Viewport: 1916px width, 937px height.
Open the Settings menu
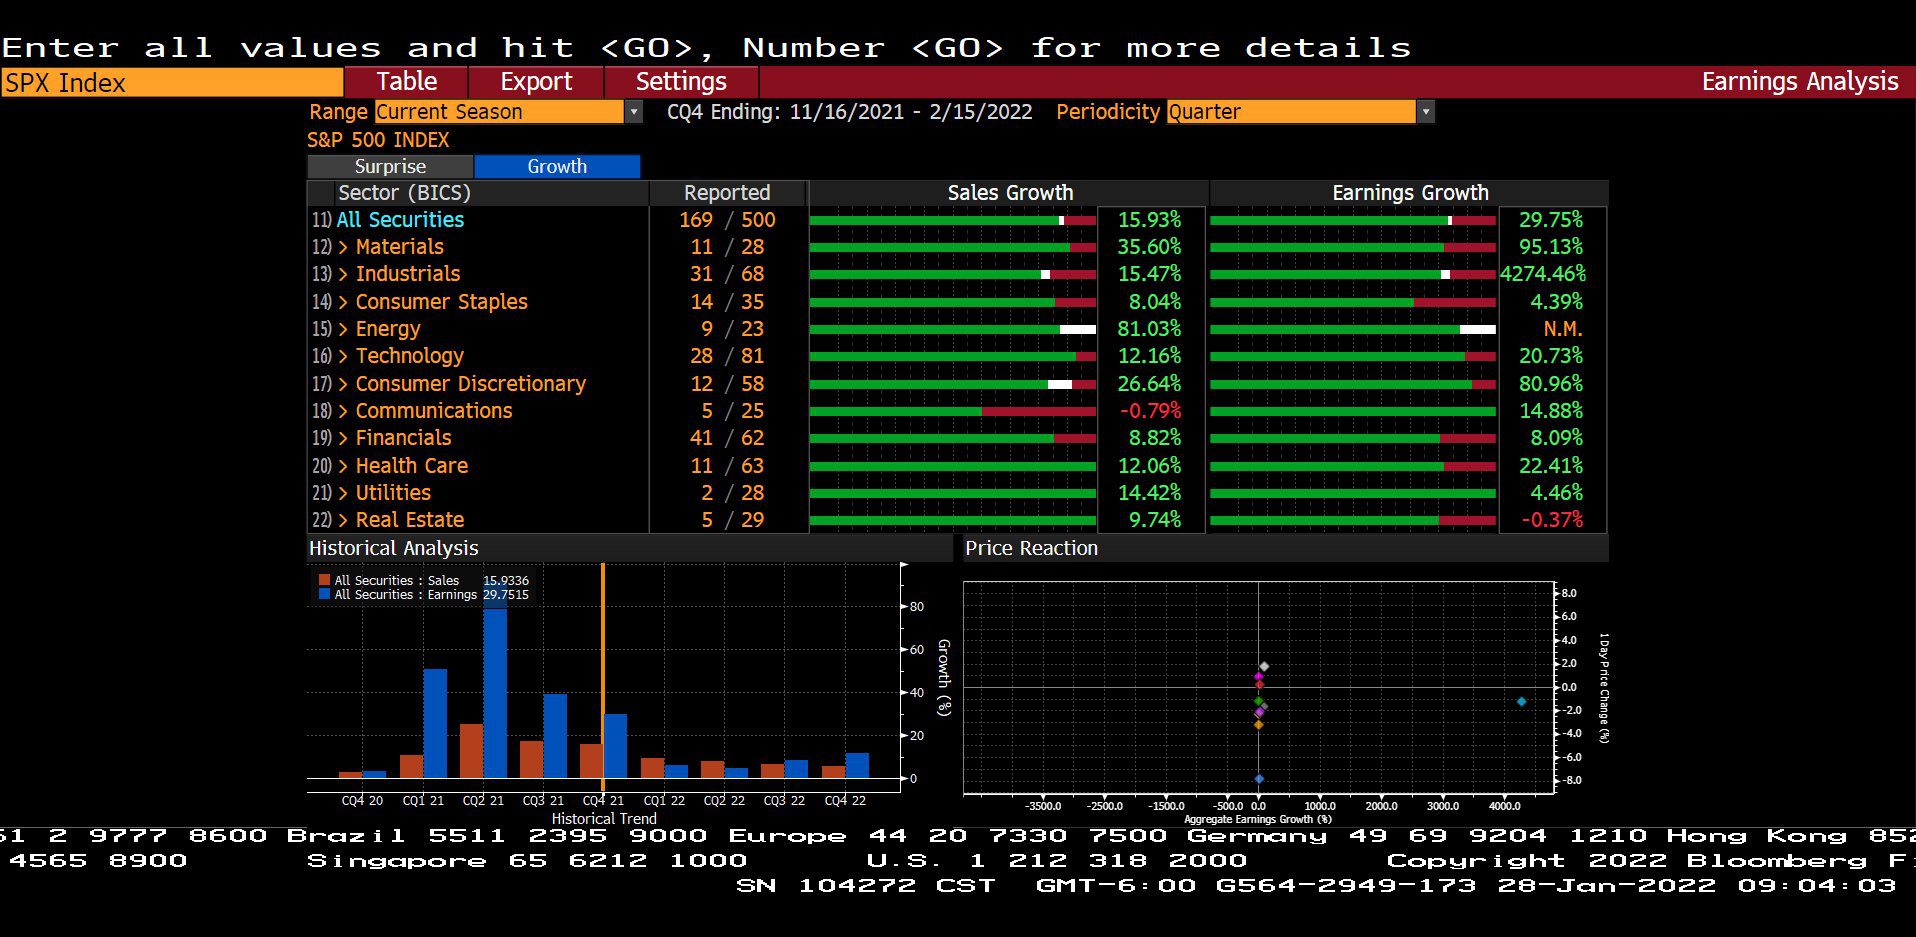click(681, 82)
